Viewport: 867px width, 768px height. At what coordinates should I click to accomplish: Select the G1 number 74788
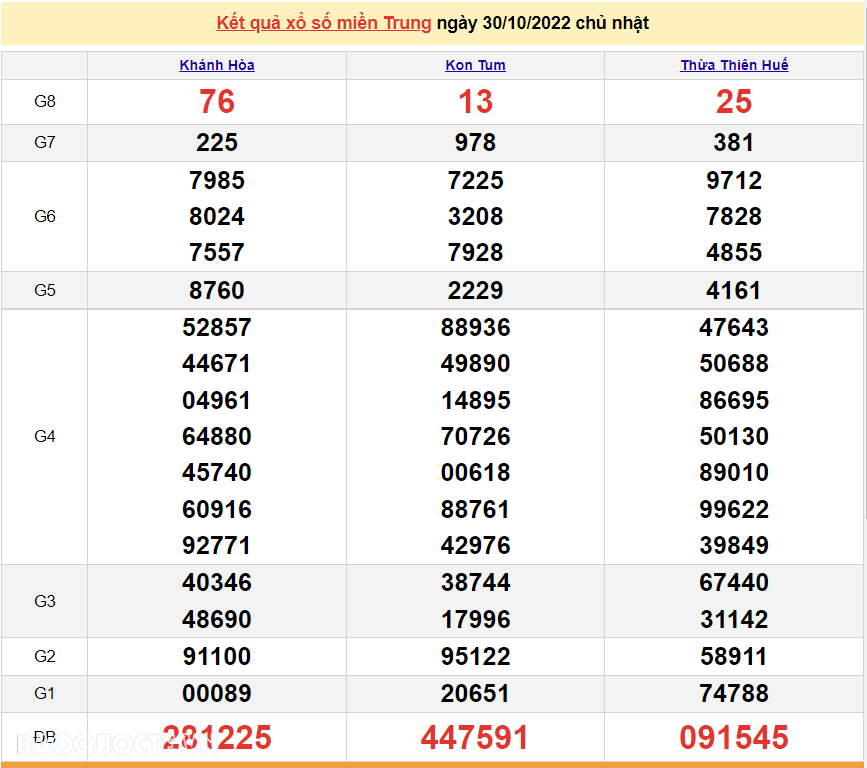point(734,694)
